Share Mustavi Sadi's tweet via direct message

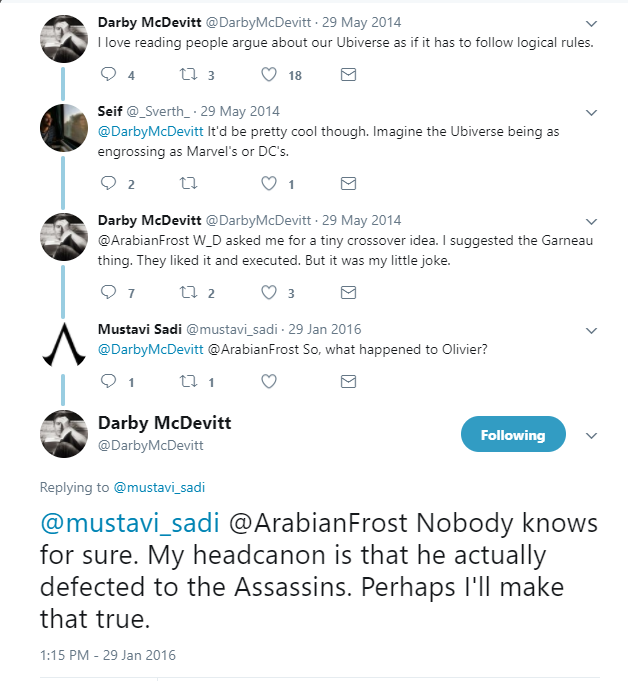click(348, 381)
